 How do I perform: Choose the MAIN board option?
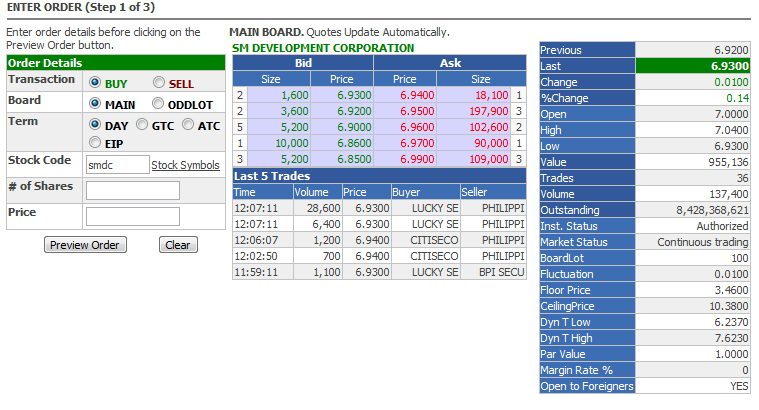[95, 104]
